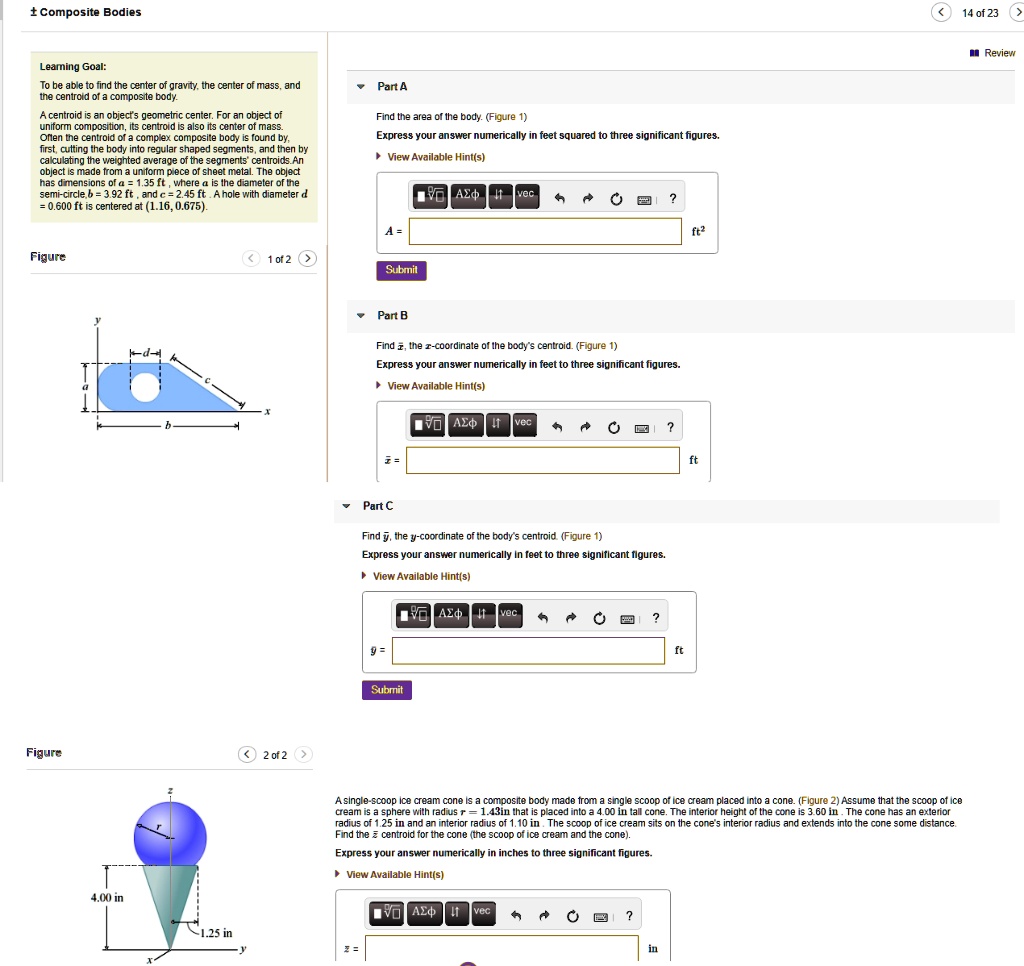Click inside the x̄ answer input field
The image size is (1024, 966).
click(540, 460)
